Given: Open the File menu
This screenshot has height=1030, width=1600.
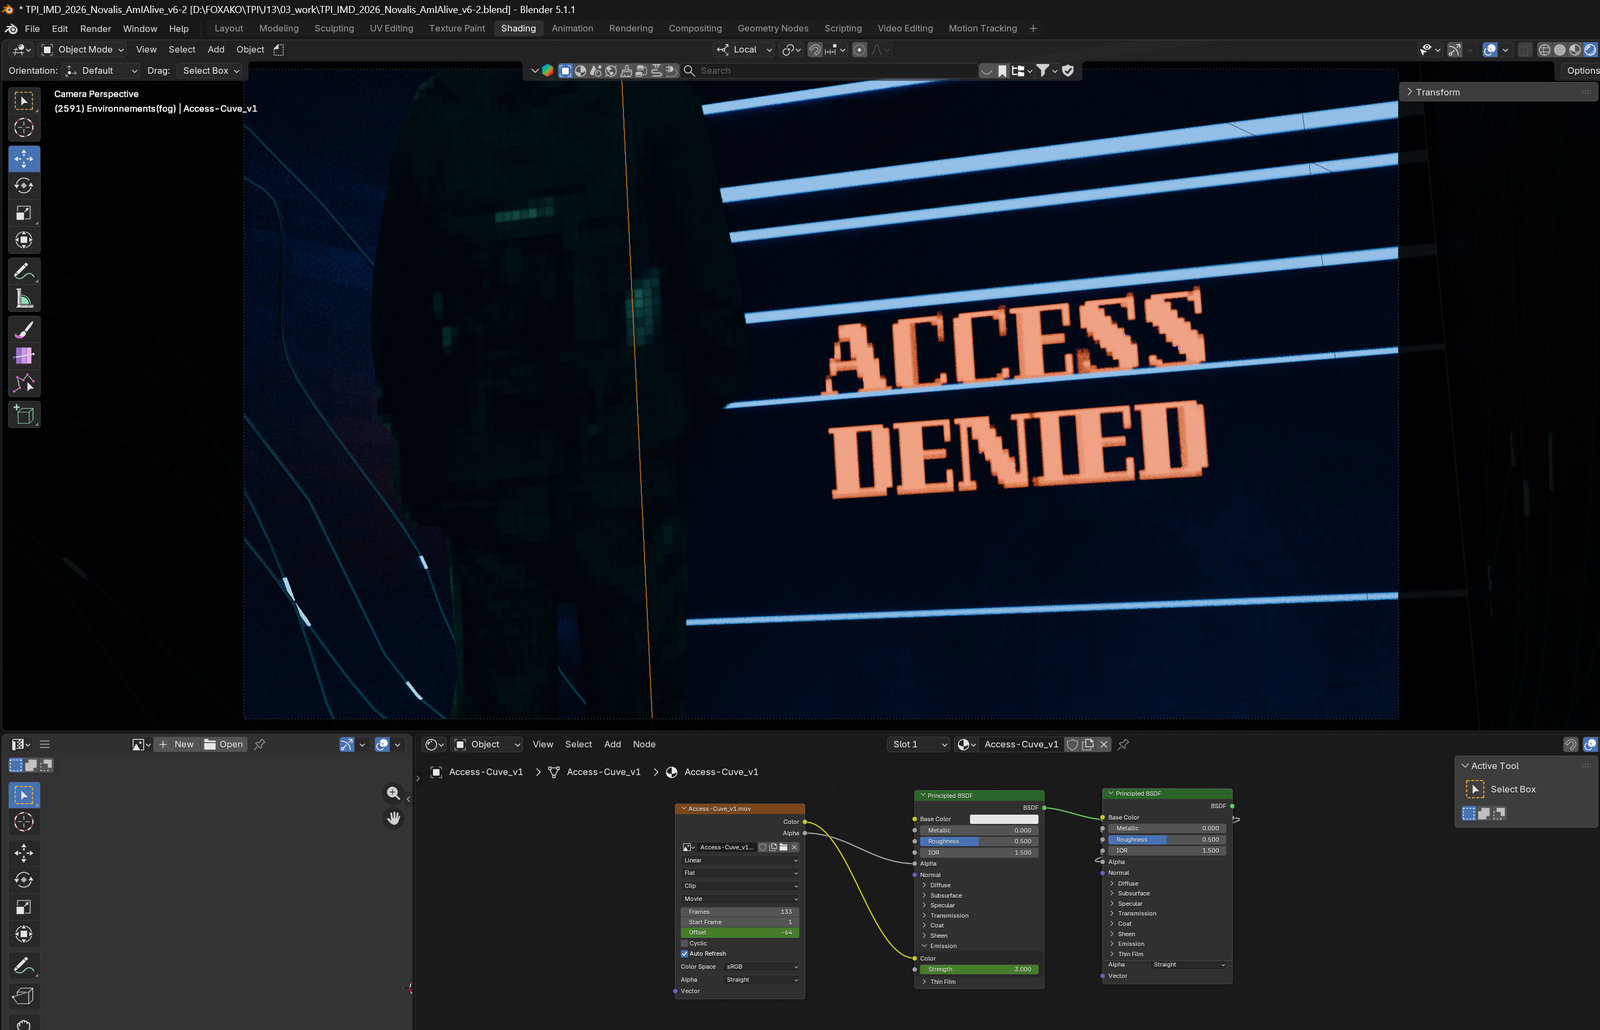Looking at the screenshot, I should 32,29.
